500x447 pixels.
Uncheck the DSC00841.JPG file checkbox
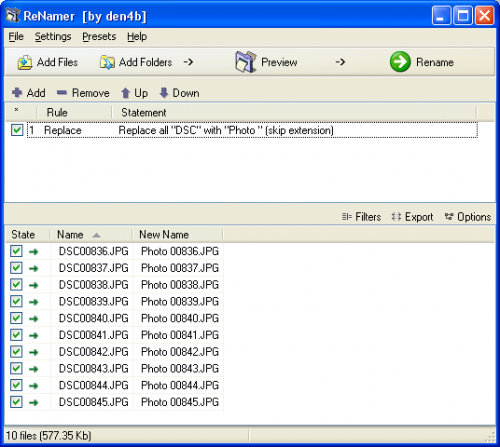tap(16, 335)
